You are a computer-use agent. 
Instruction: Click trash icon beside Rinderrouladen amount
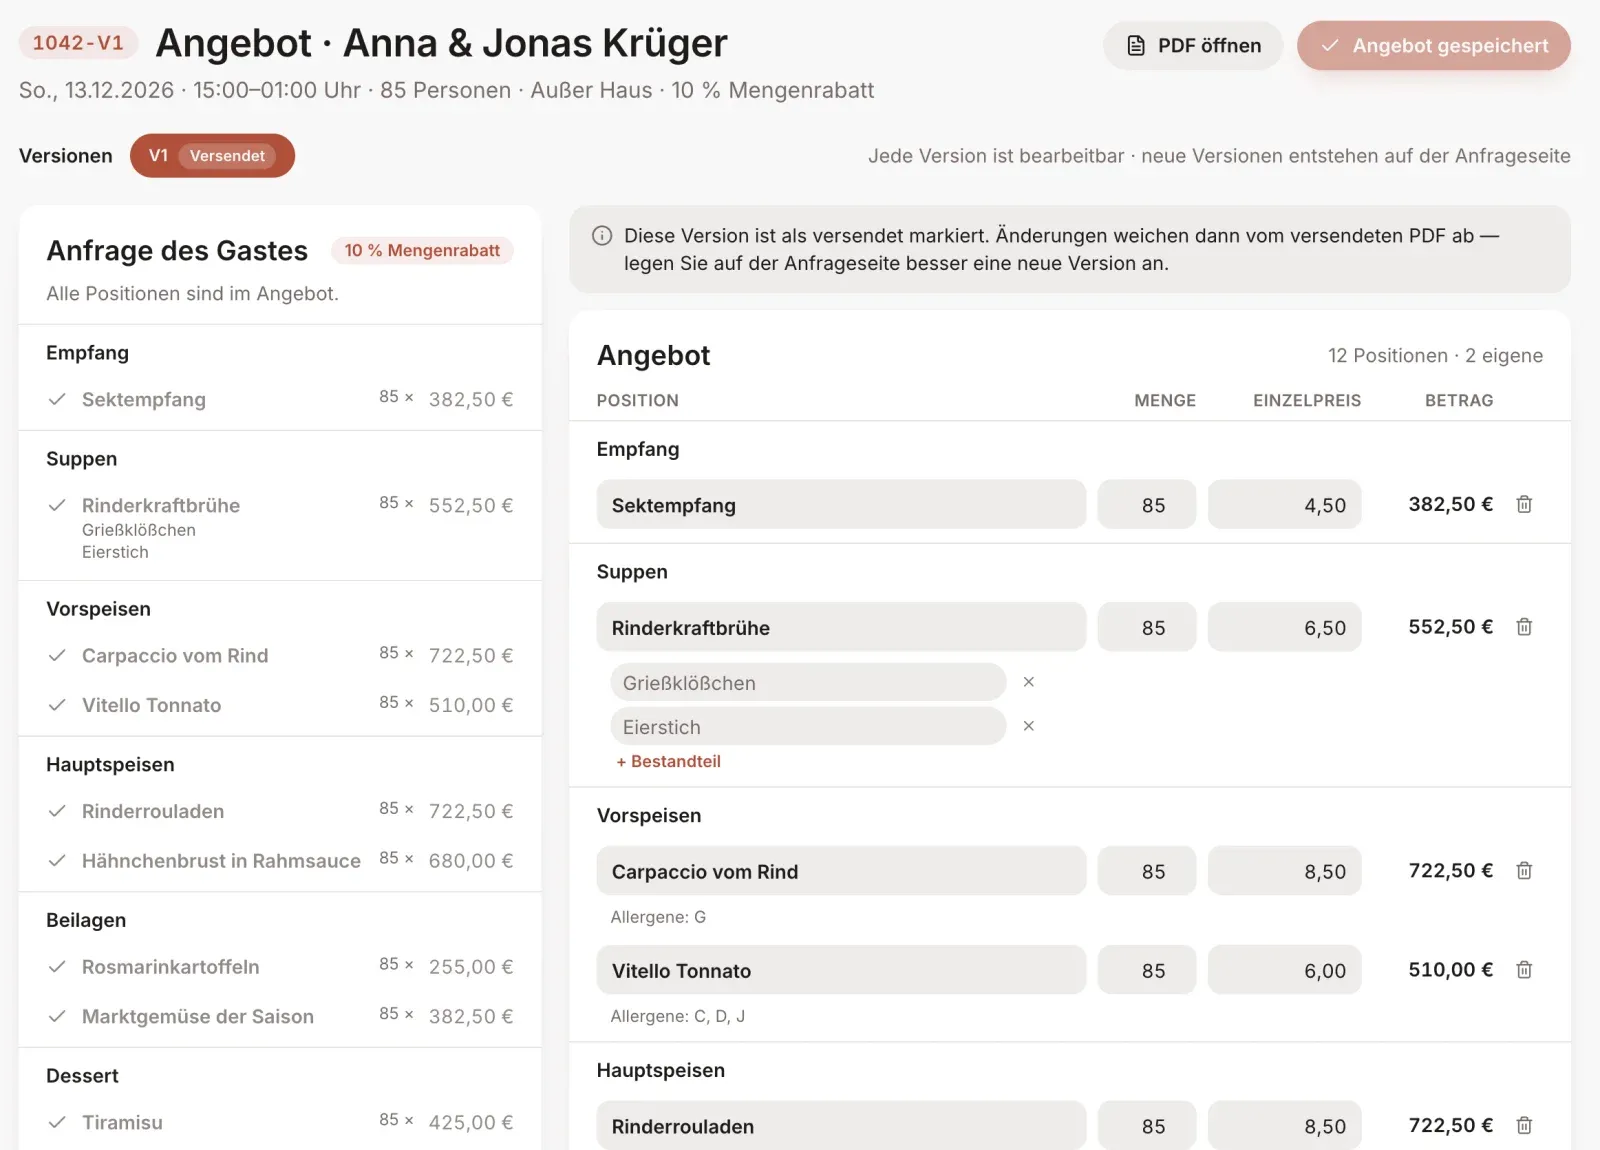(1524, 1126)
